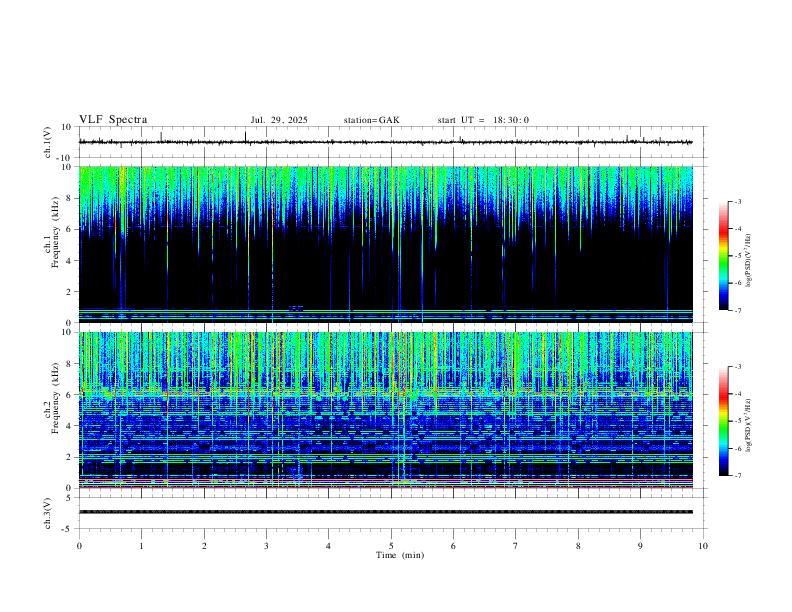Click the "-3" tick on ch.1 color bar

(x=737, y=201)
